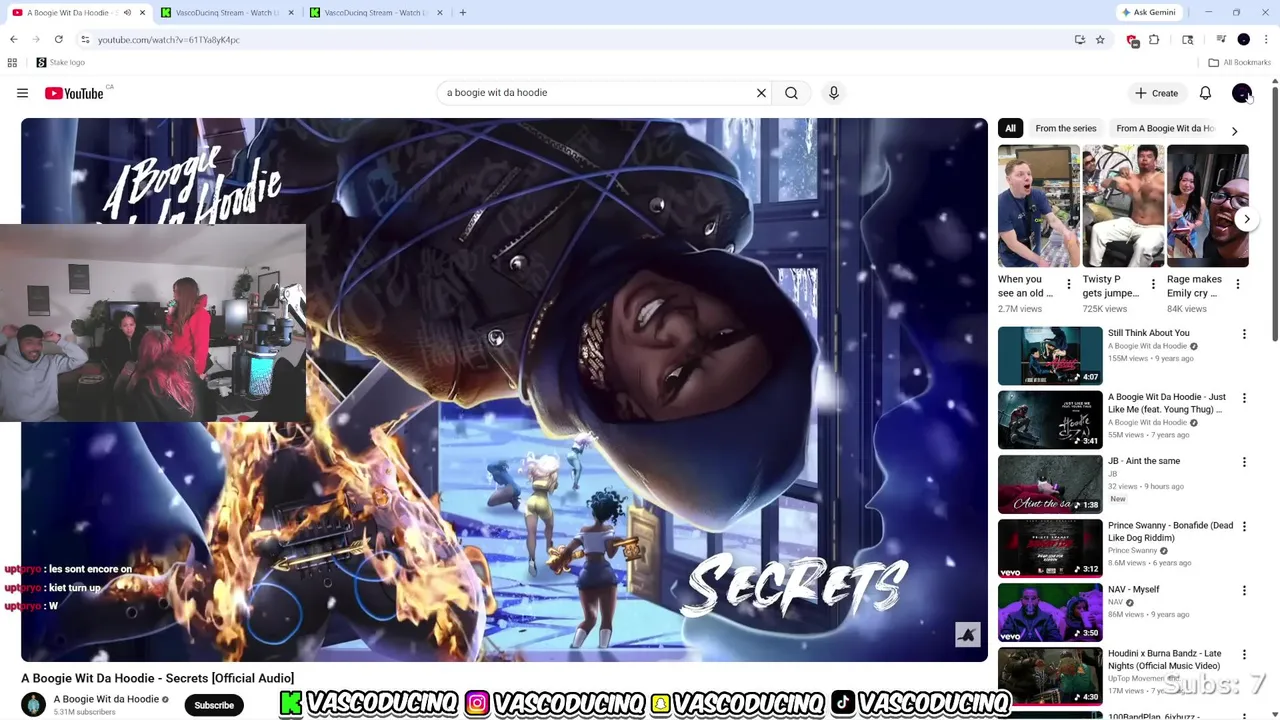
Task: Open the YouTube hamburger guide menu
Action: point(22,93)
